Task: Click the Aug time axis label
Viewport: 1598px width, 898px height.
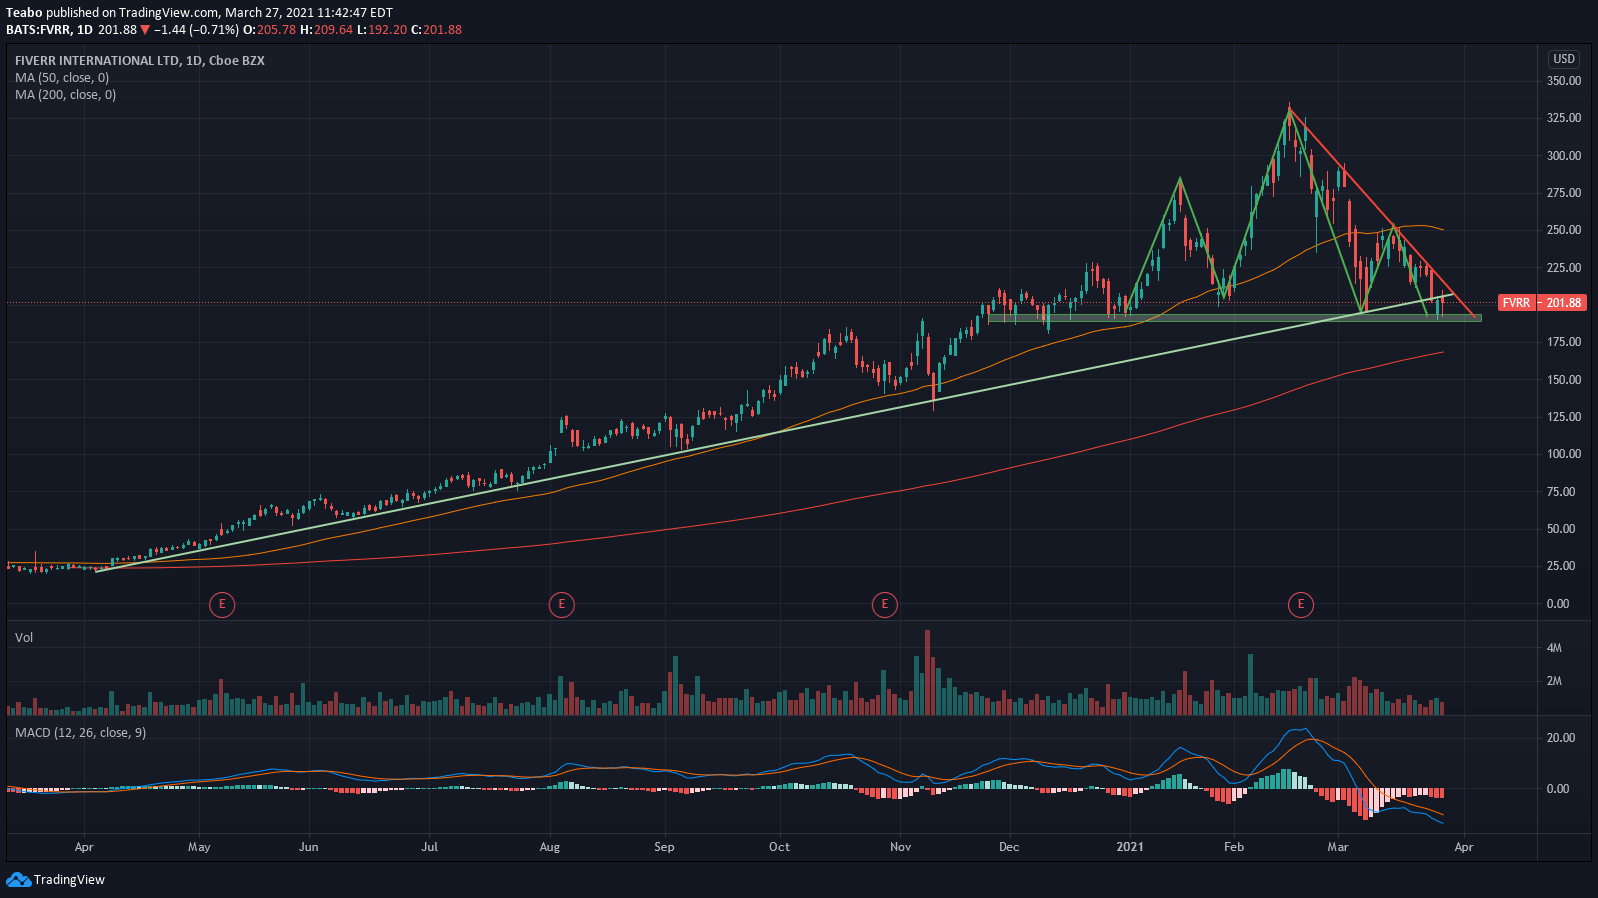Action: pos(550,847)
